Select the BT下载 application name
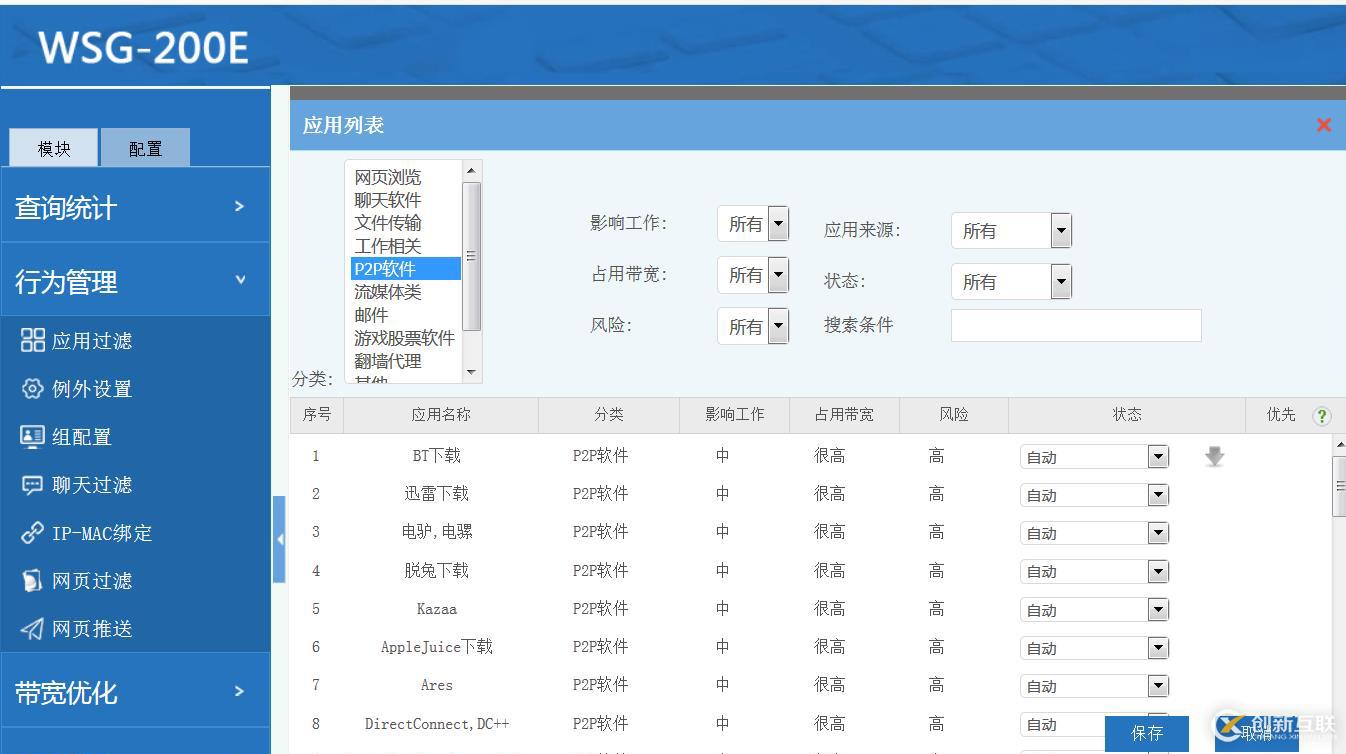Image resolution: width=1346 pixels, height=754 pixels. click(437, 456)
